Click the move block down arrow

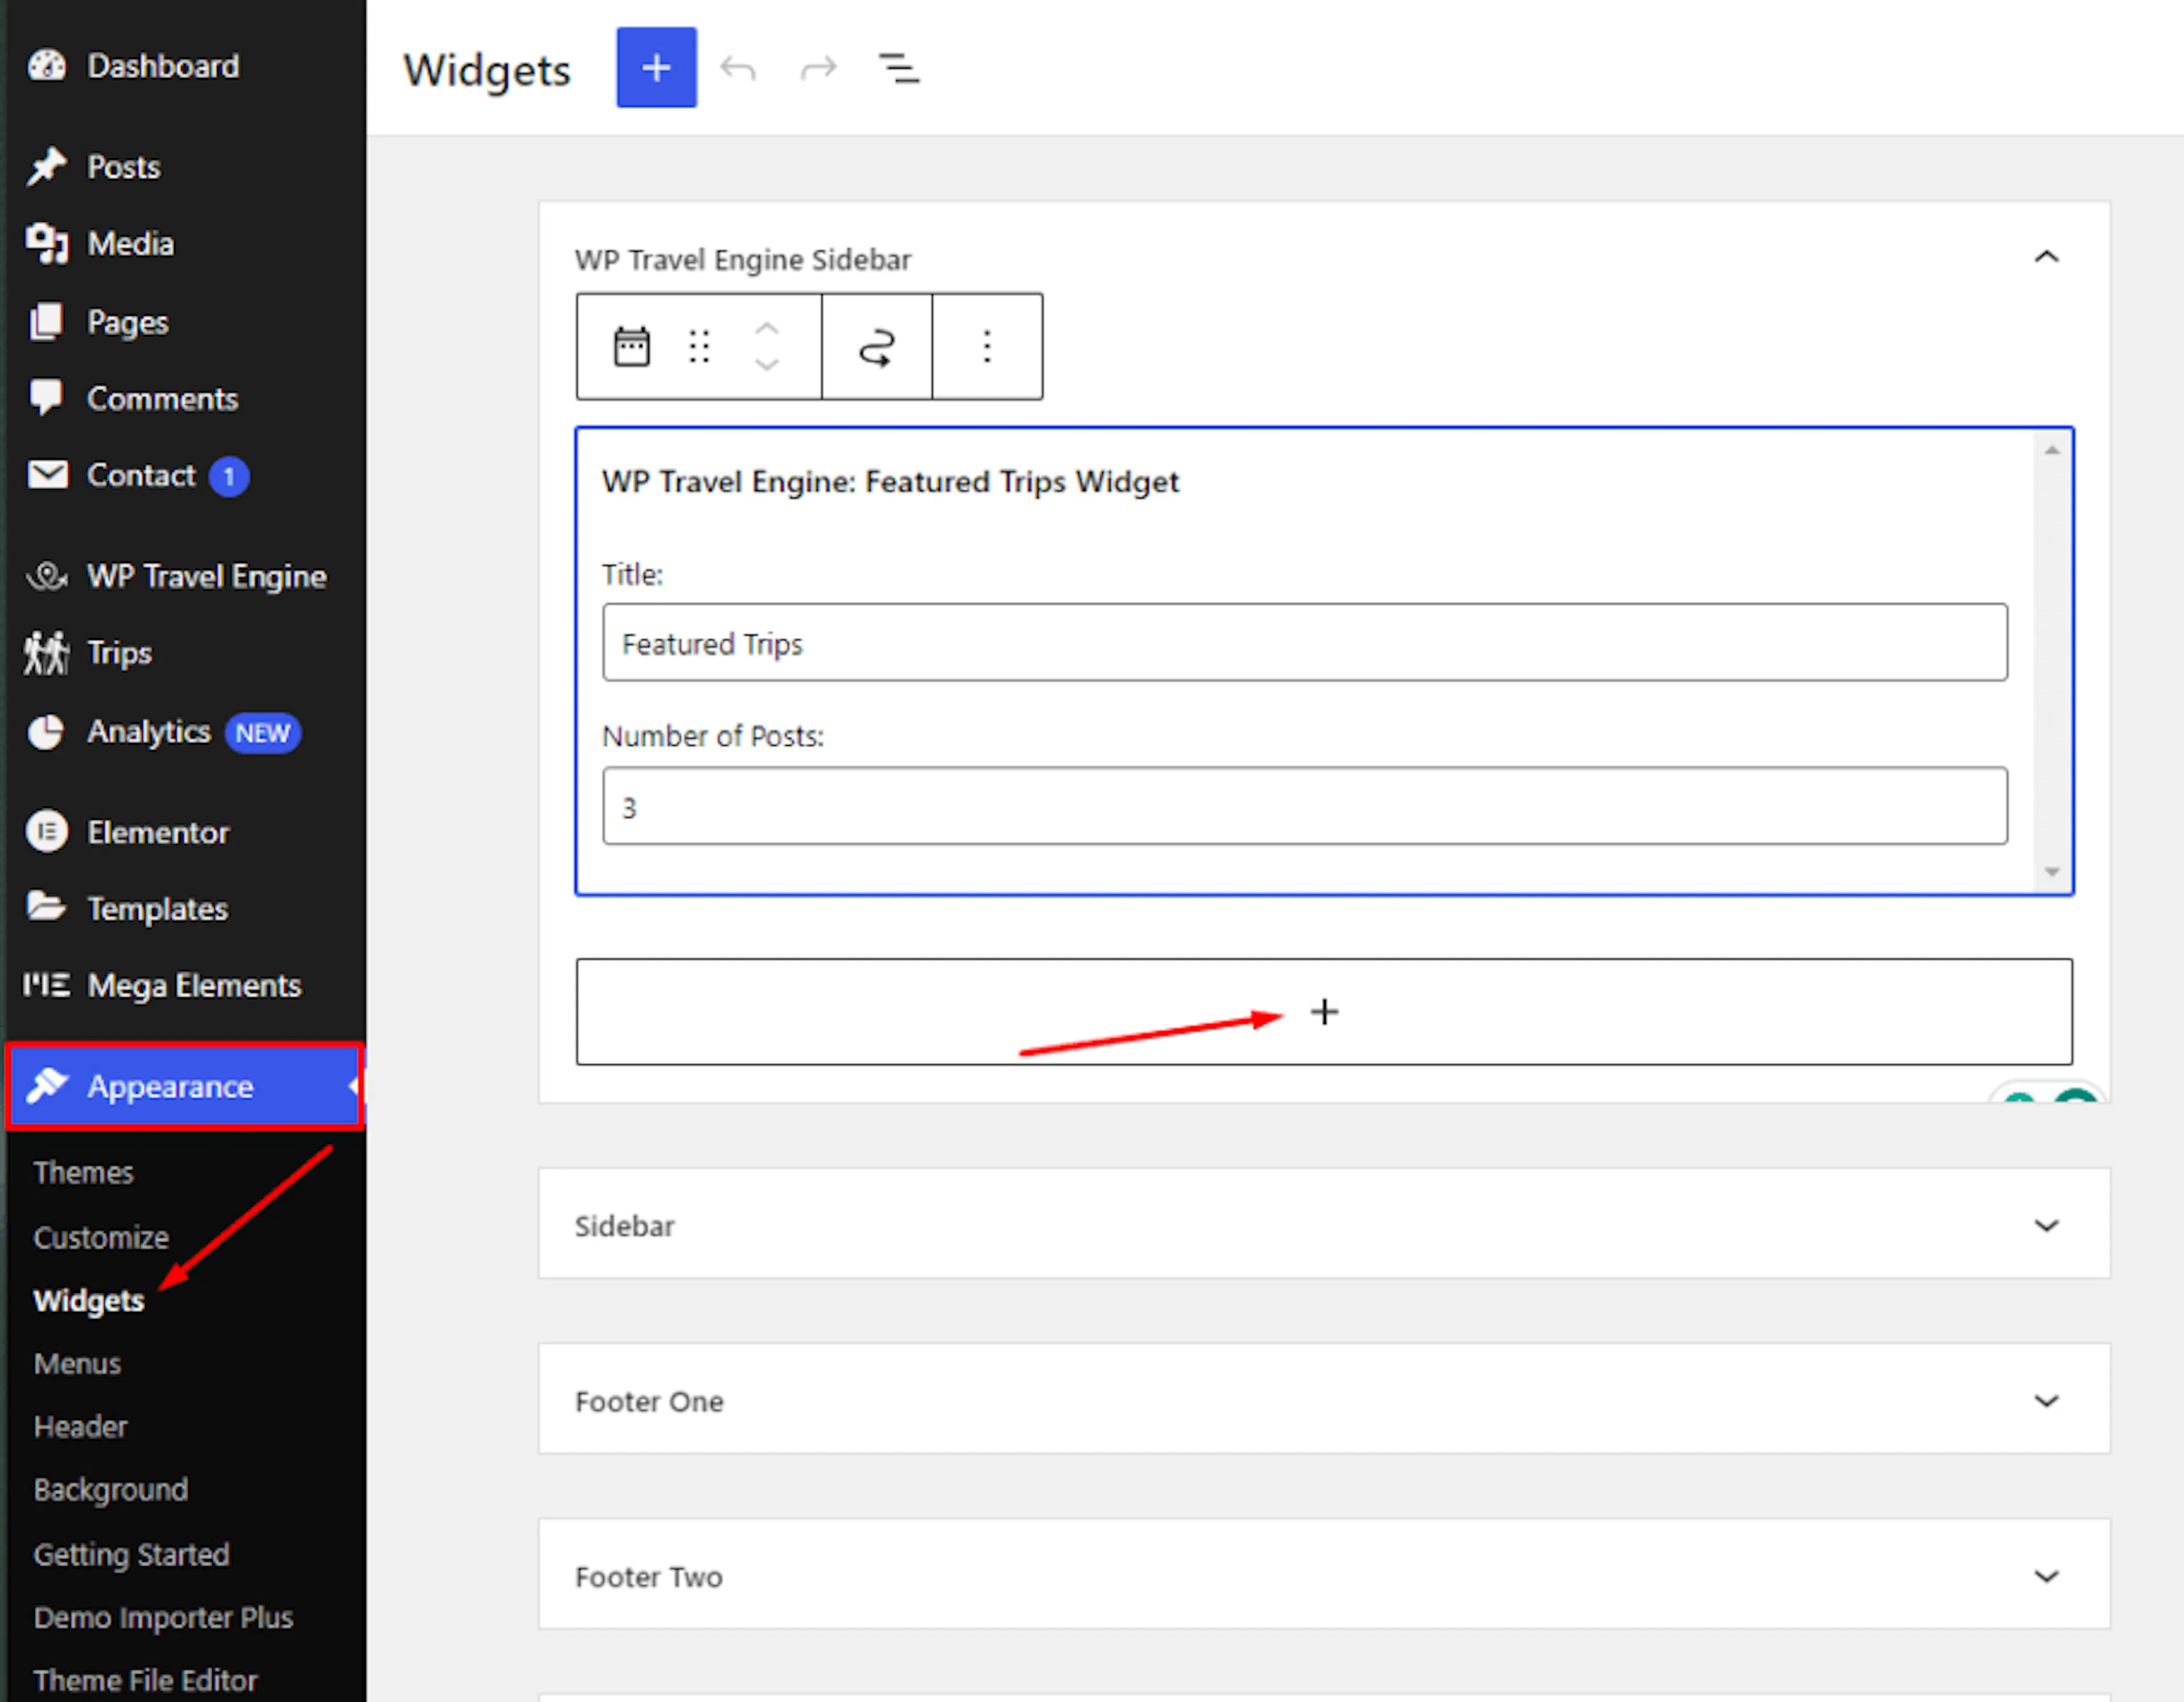[x=767, y=365]
